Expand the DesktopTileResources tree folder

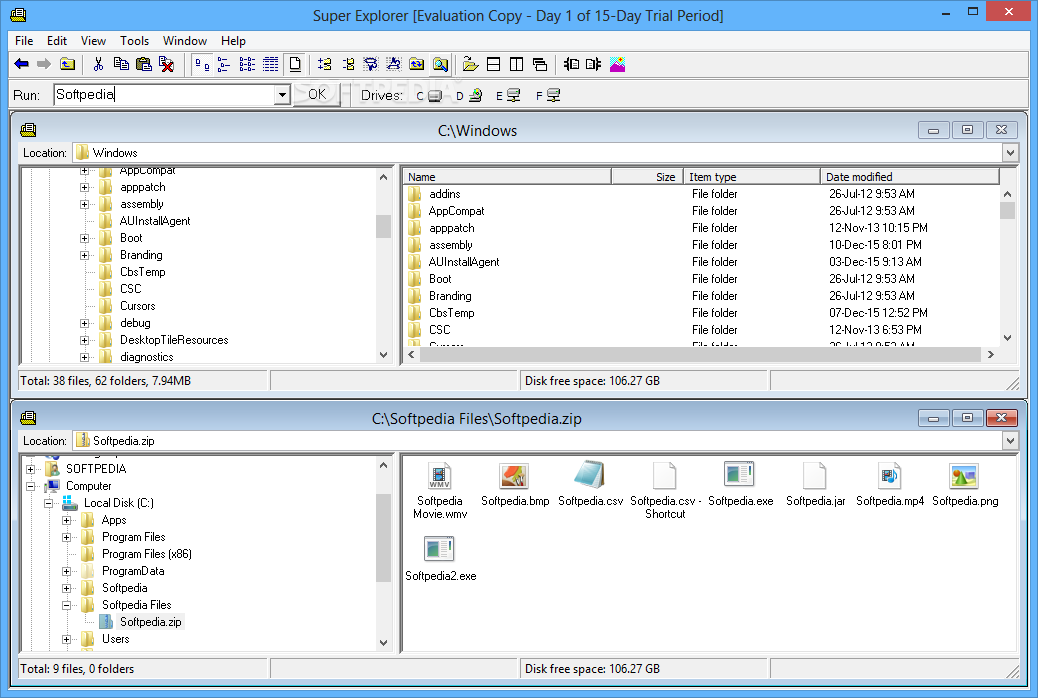[x=85, y=340]
